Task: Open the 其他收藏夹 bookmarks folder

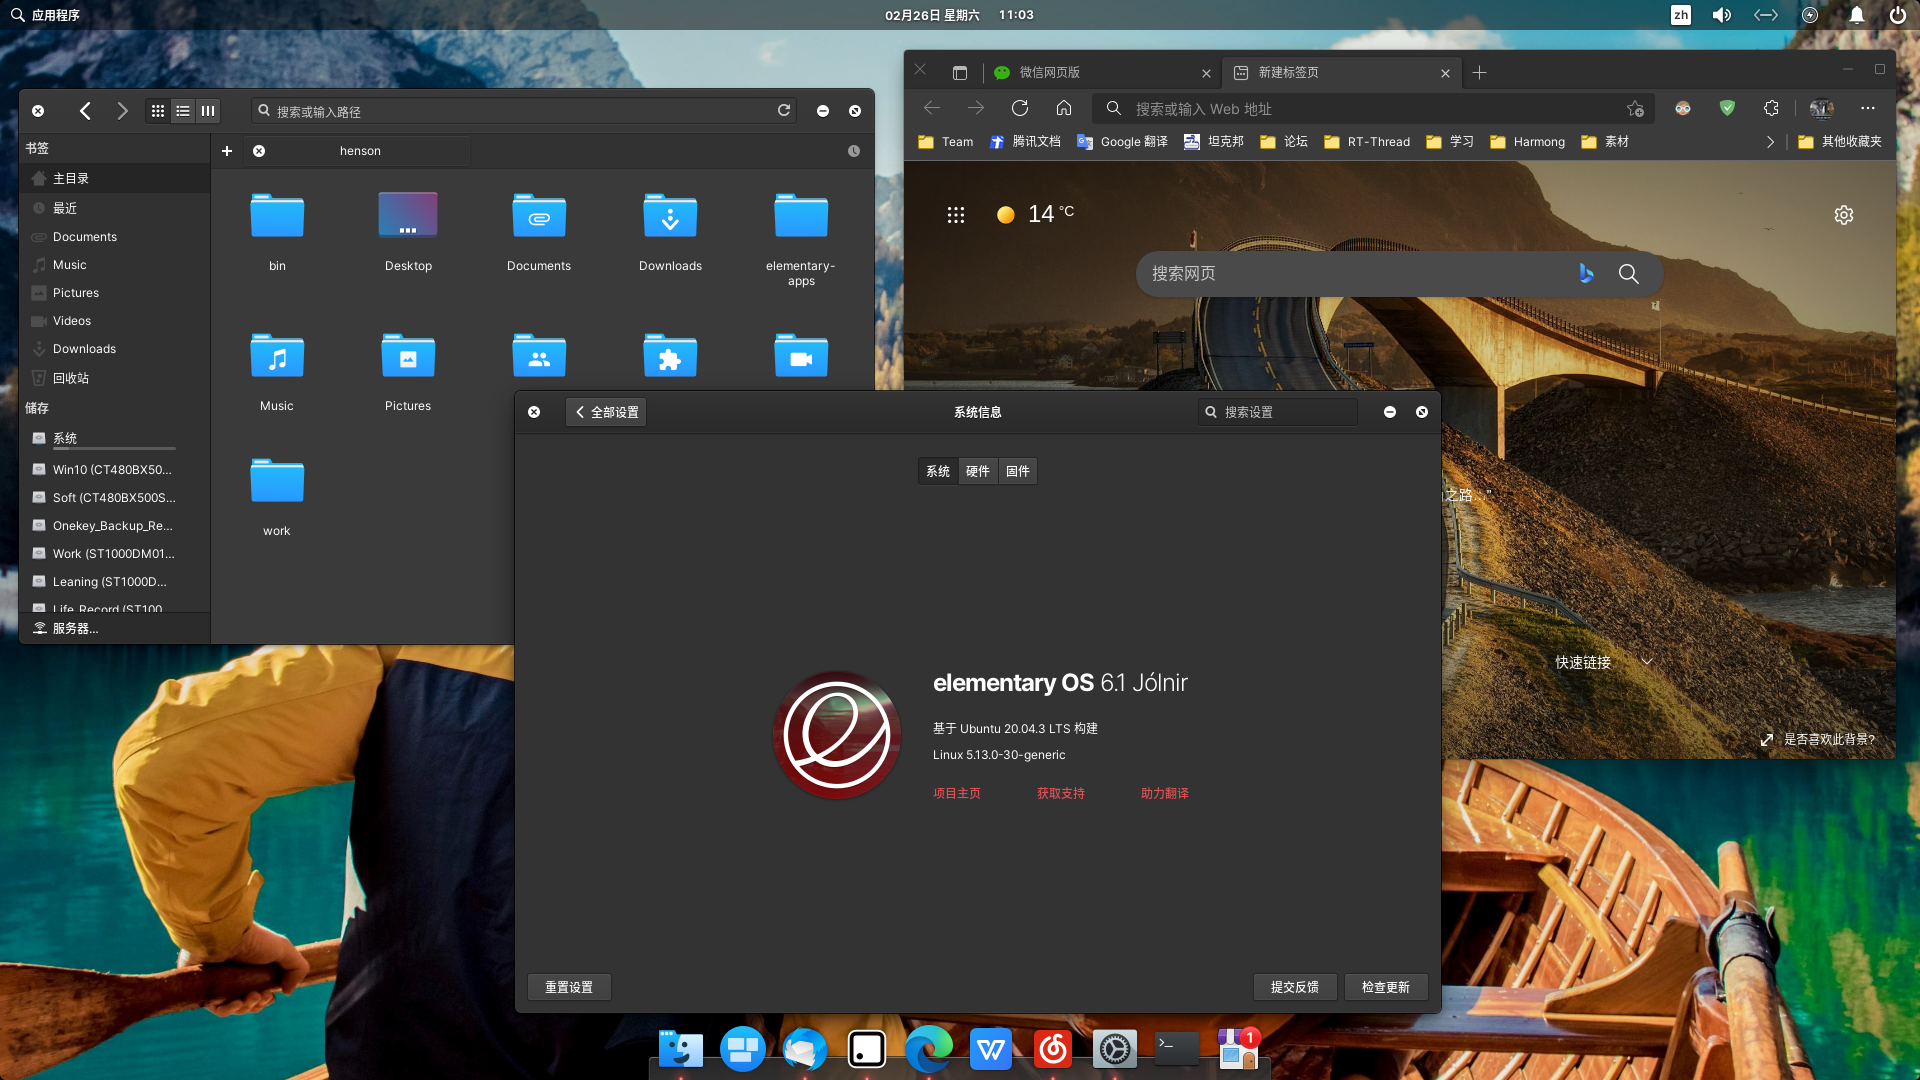Action: (x=1841, y=142)
